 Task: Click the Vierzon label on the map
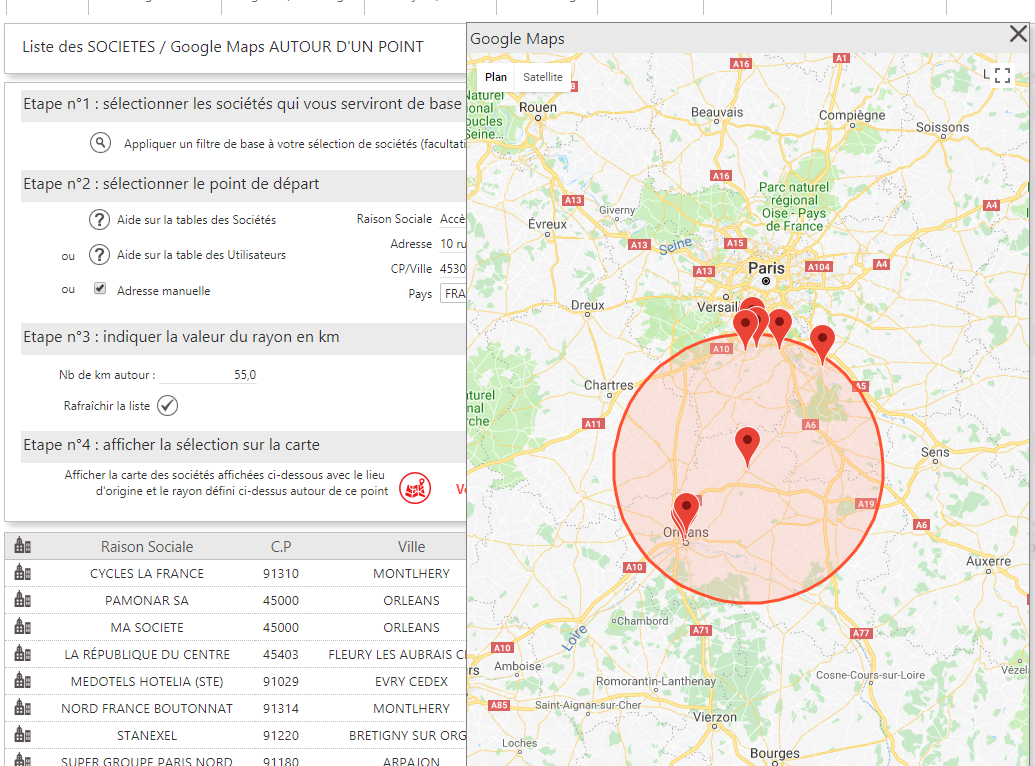click(715, 717)
